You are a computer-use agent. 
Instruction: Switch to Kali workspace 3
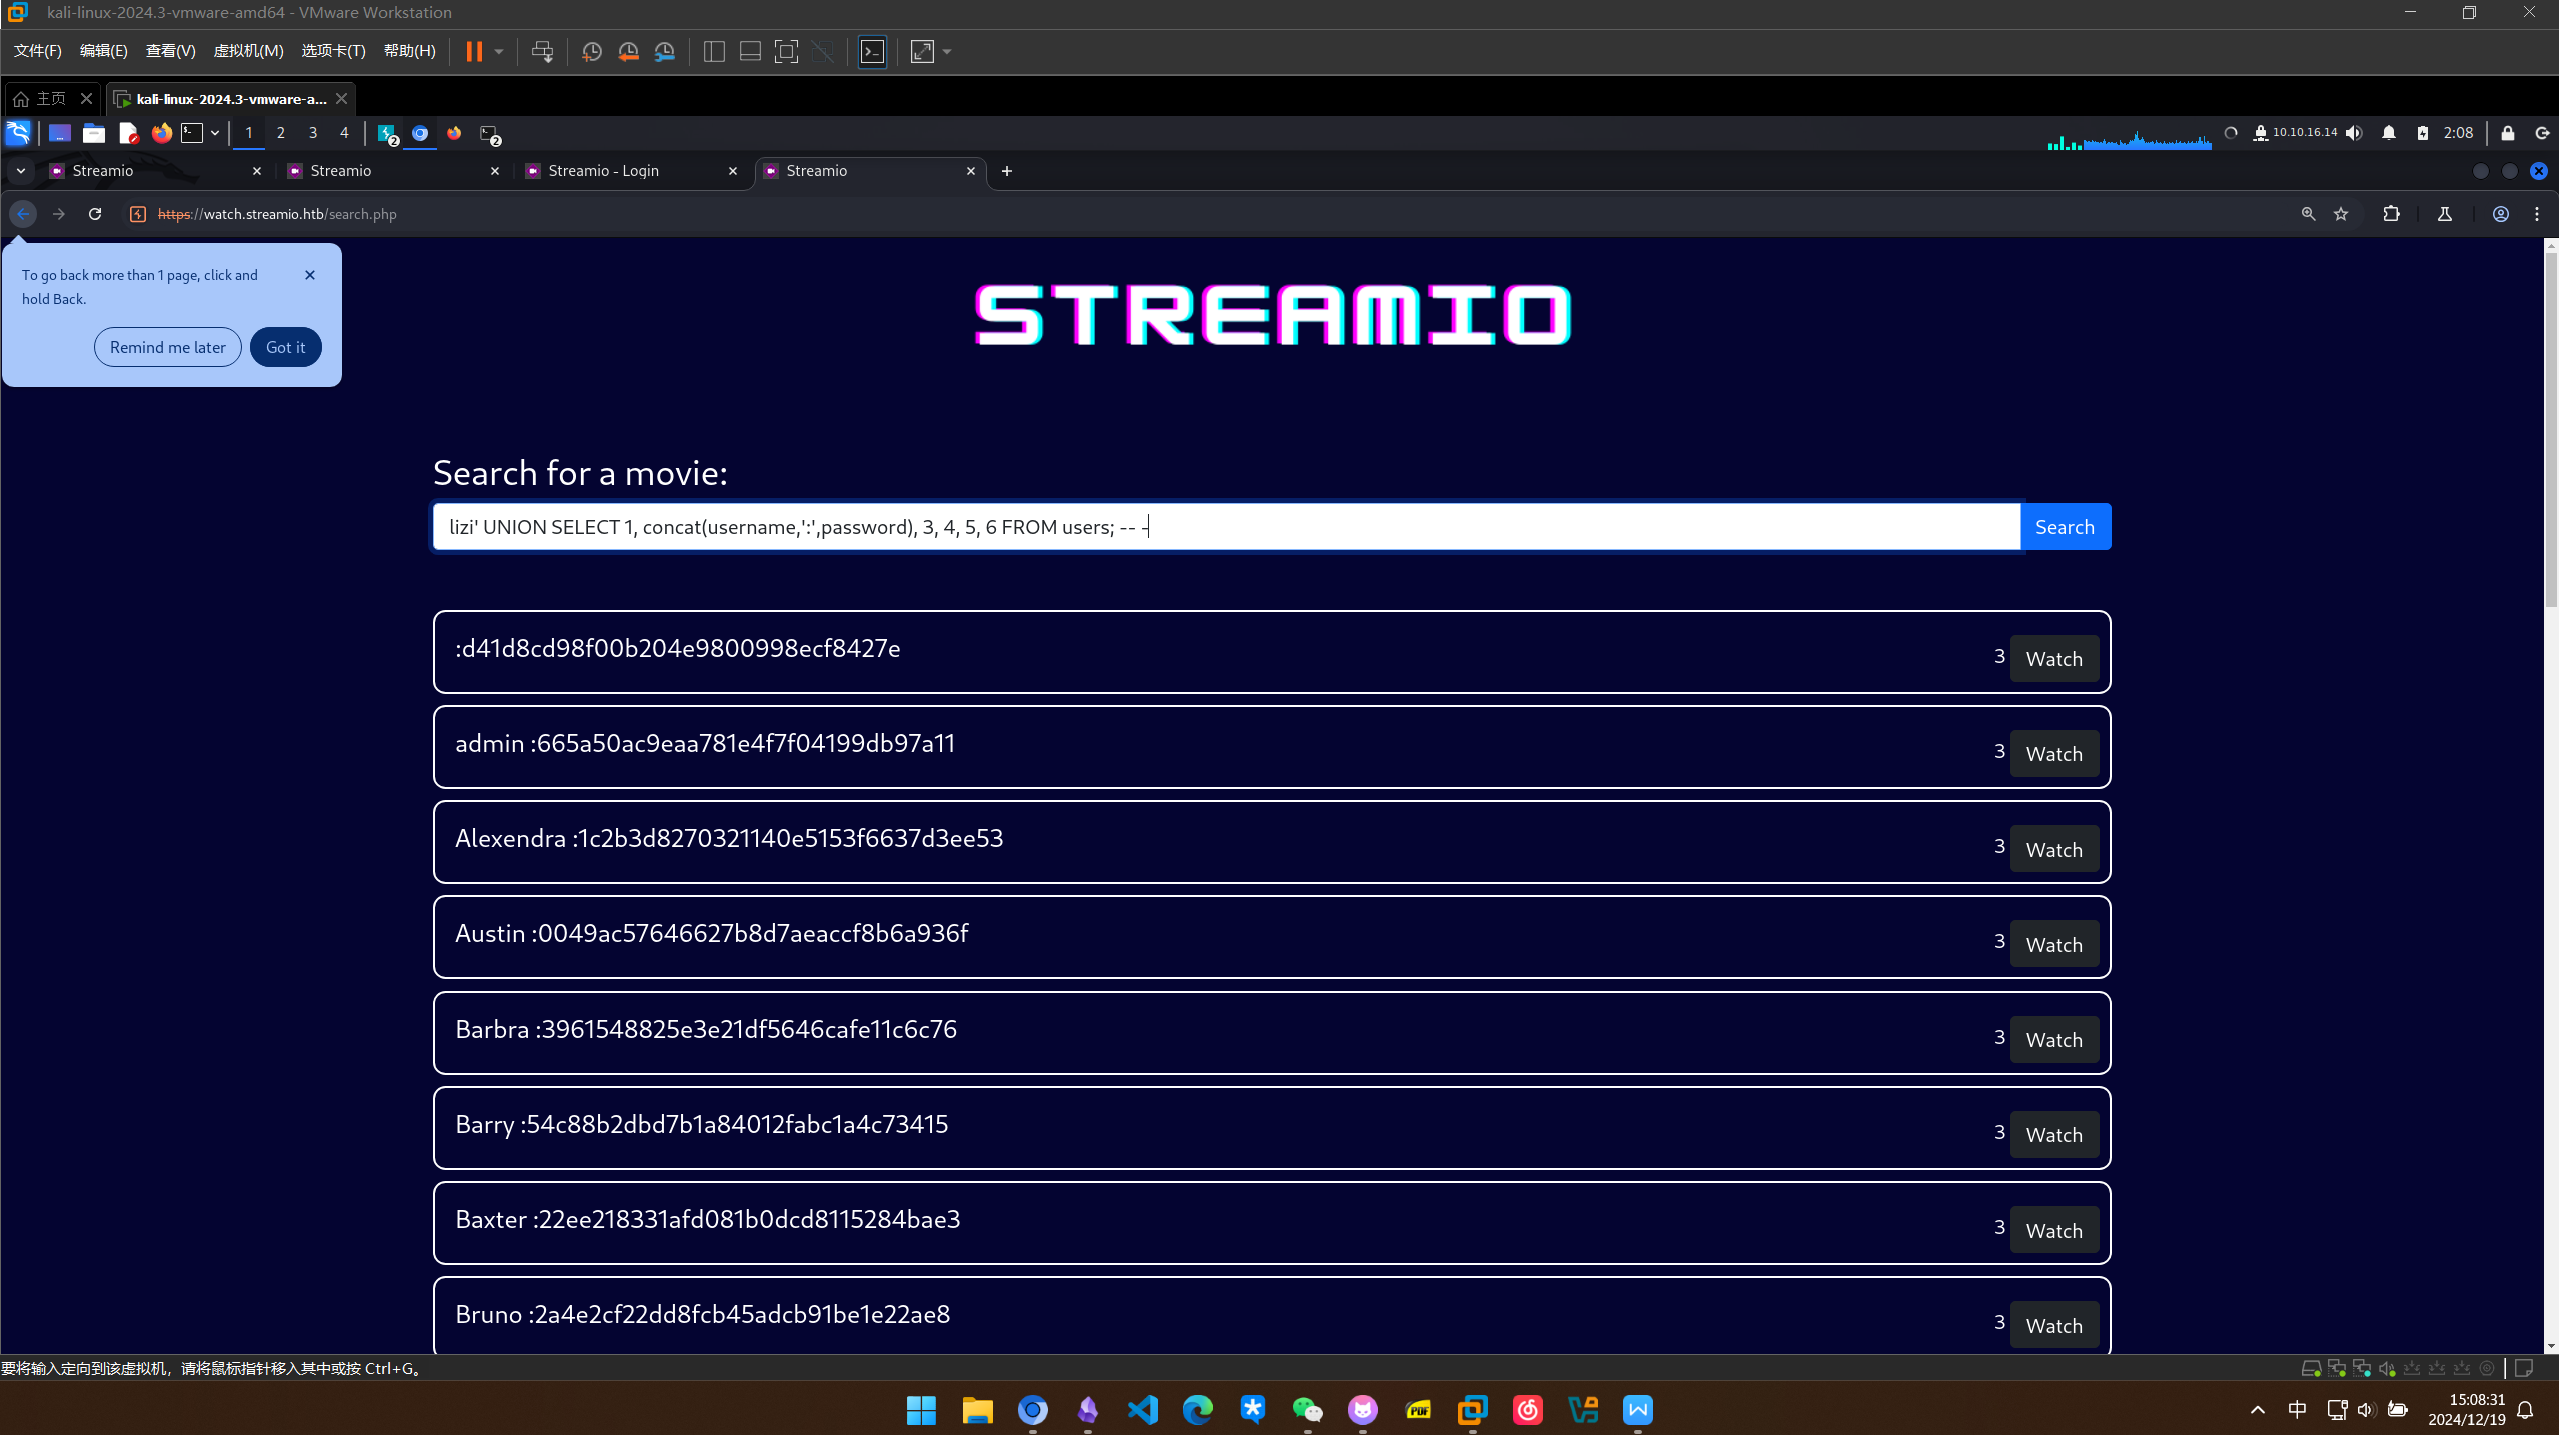tap(313, 133)
